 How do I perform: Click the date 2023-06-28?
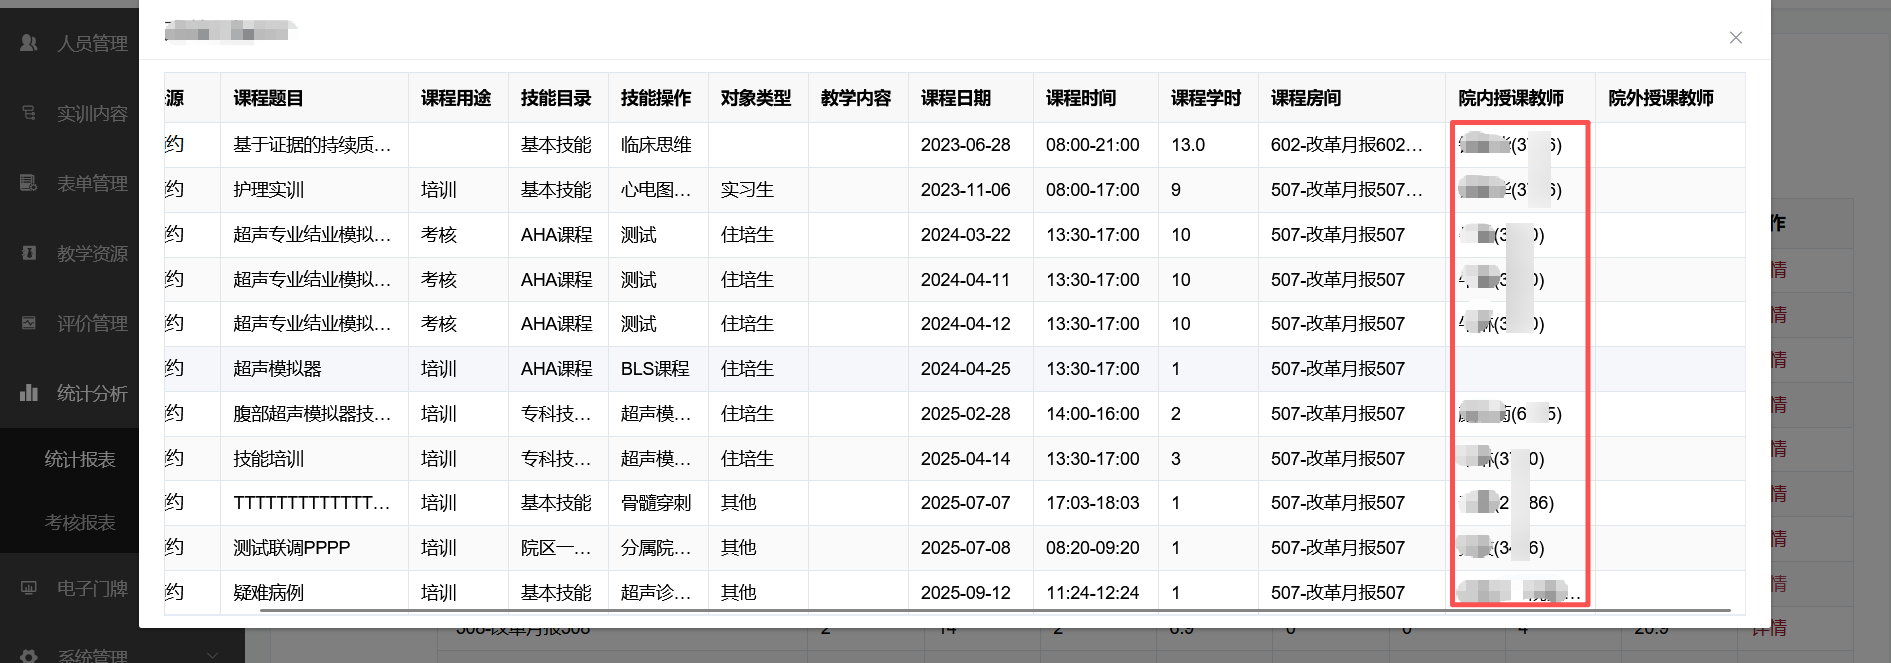[x=966, y=145]
